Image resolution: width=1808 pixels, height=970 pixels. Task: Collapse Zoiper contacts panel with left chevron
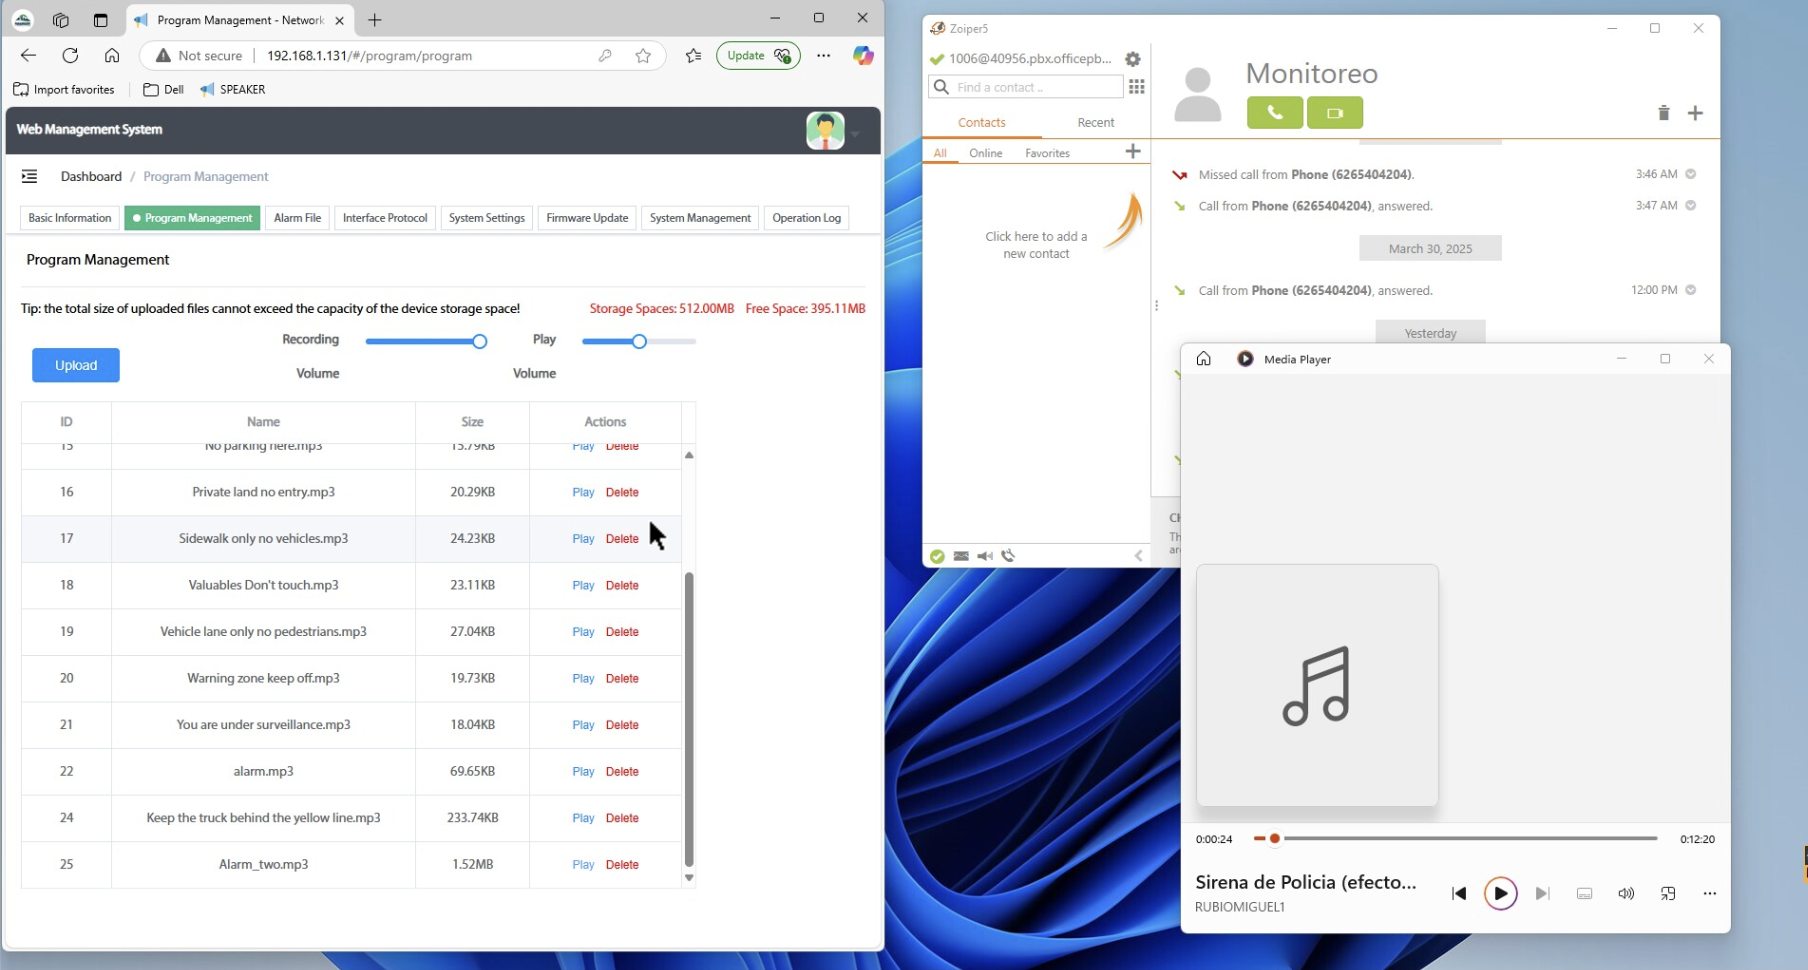(1138, 556)
